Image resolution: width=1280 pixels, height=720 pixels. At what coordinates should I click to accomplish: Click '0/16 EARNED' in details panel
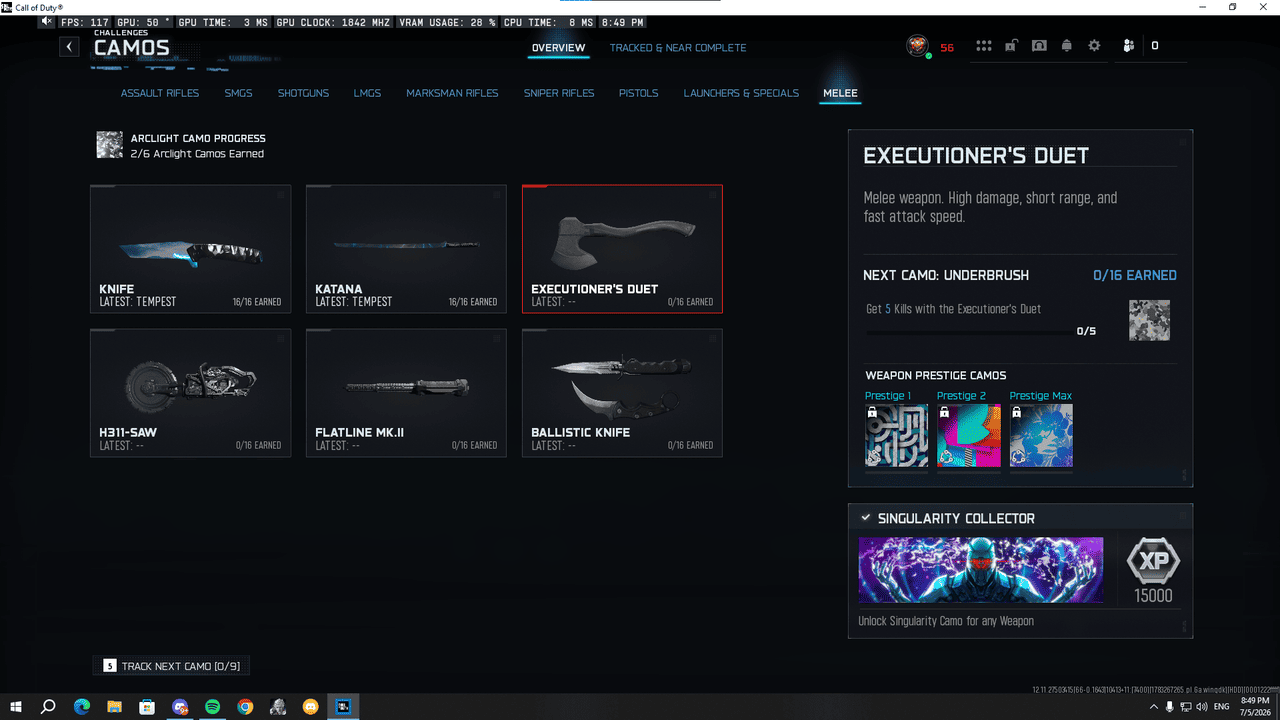[x=1135, y=275]
